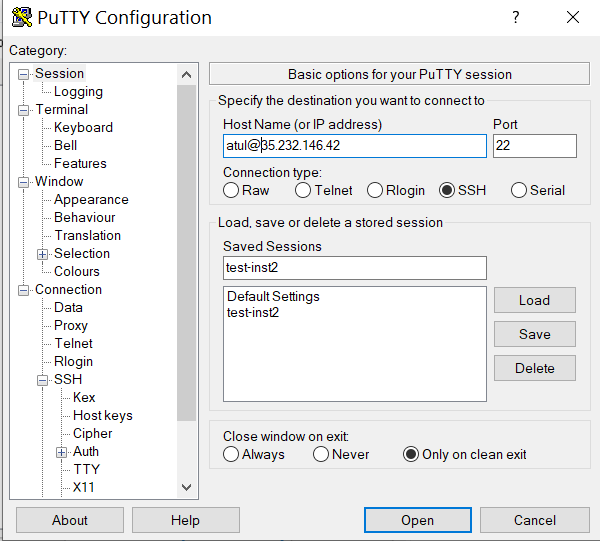The width and height of the screenshot is (600, 541).
Task: Delete the stored session
Action: coord(535,368)
